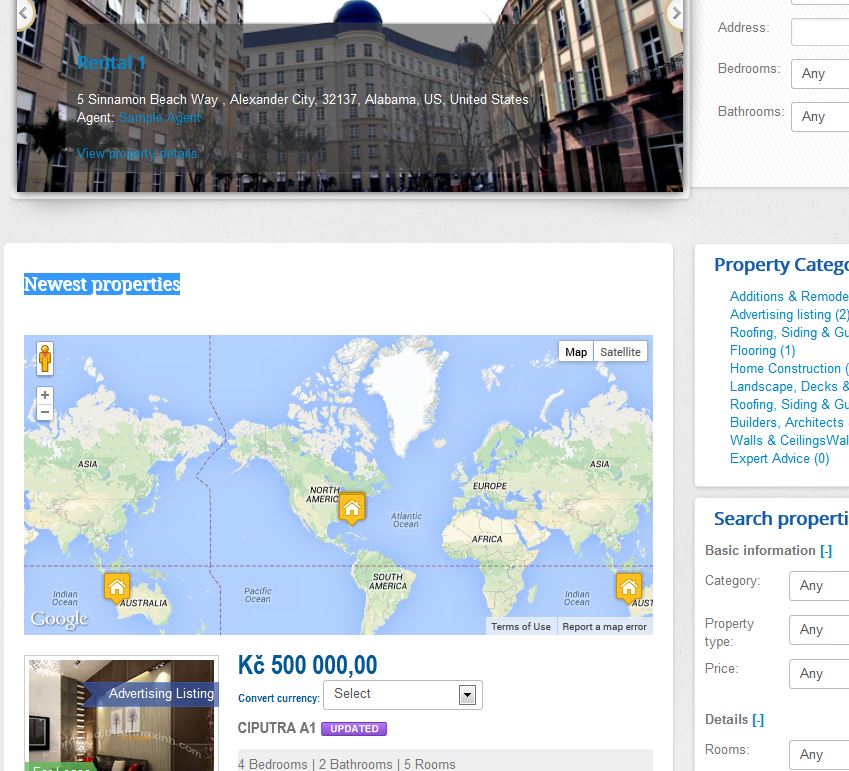The height and width of the screenshot is (771, 849).
Task: Click the house marker west of Australia
Action: point(117,588)
